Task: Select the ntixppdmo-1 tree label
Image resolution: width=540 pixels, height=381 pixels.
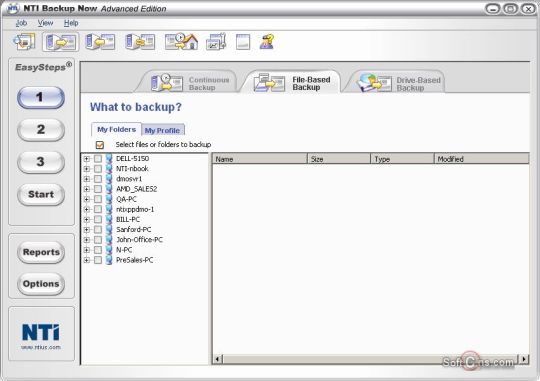Action: point(135,209)
